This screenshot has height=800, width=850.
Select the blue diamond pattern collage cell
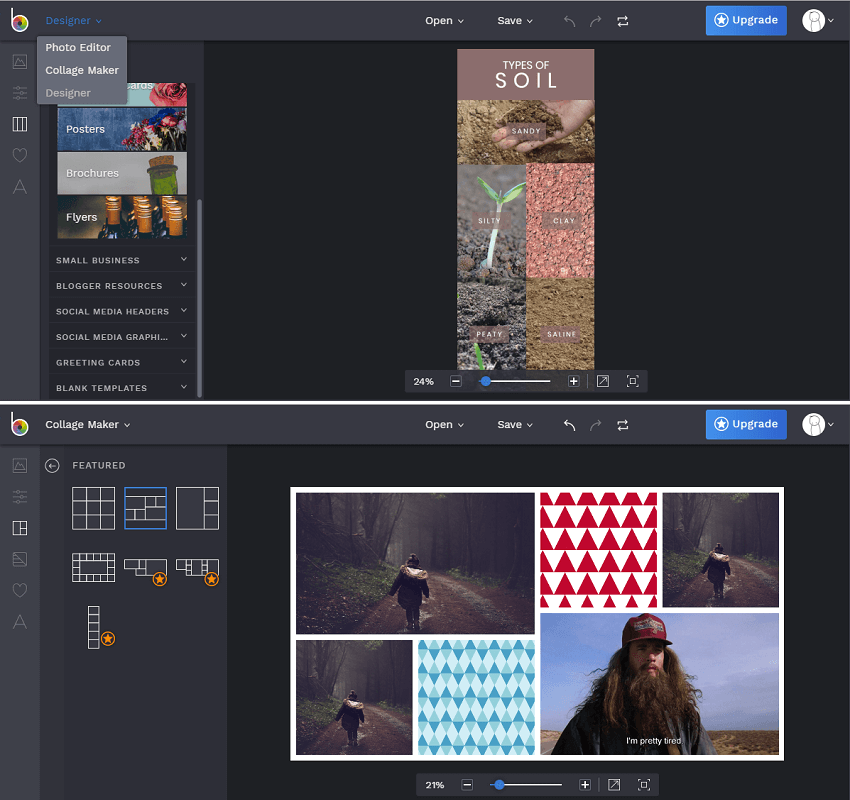click(x=476, y=698)
